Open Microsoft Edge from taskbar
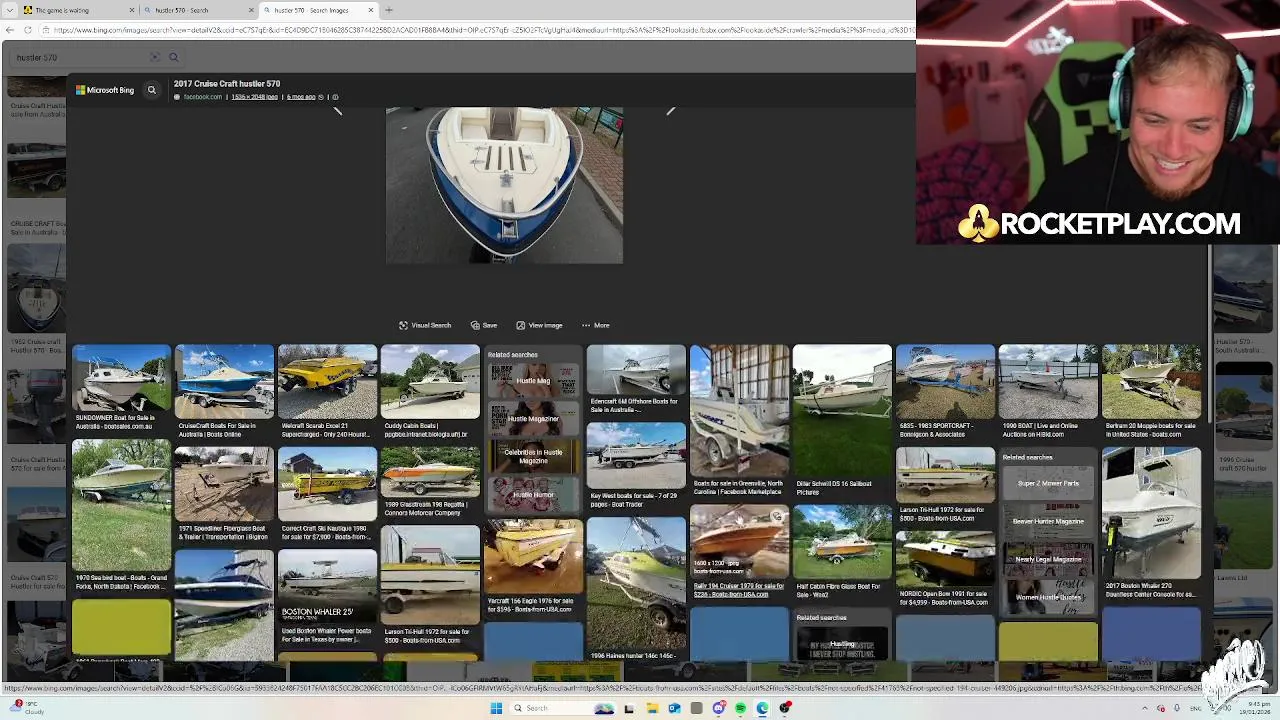This screenshot has width=1280, height=720. (762, 708)
